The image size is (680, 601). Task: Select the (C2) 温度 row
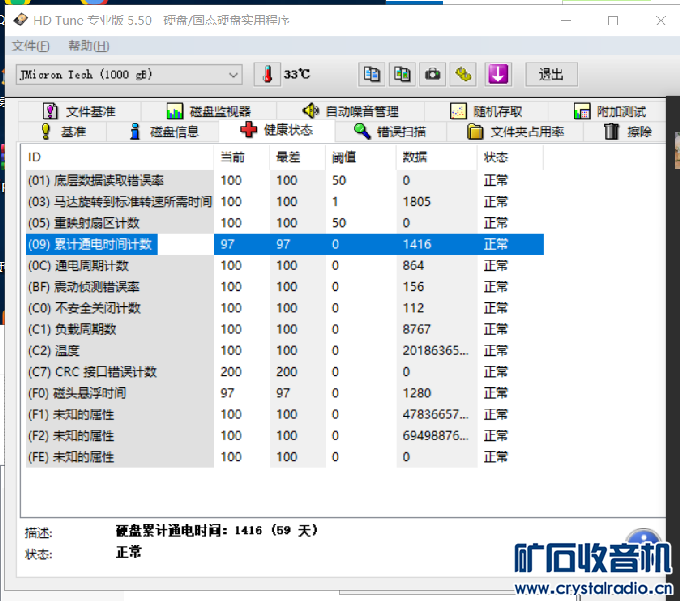pos(284,350)
